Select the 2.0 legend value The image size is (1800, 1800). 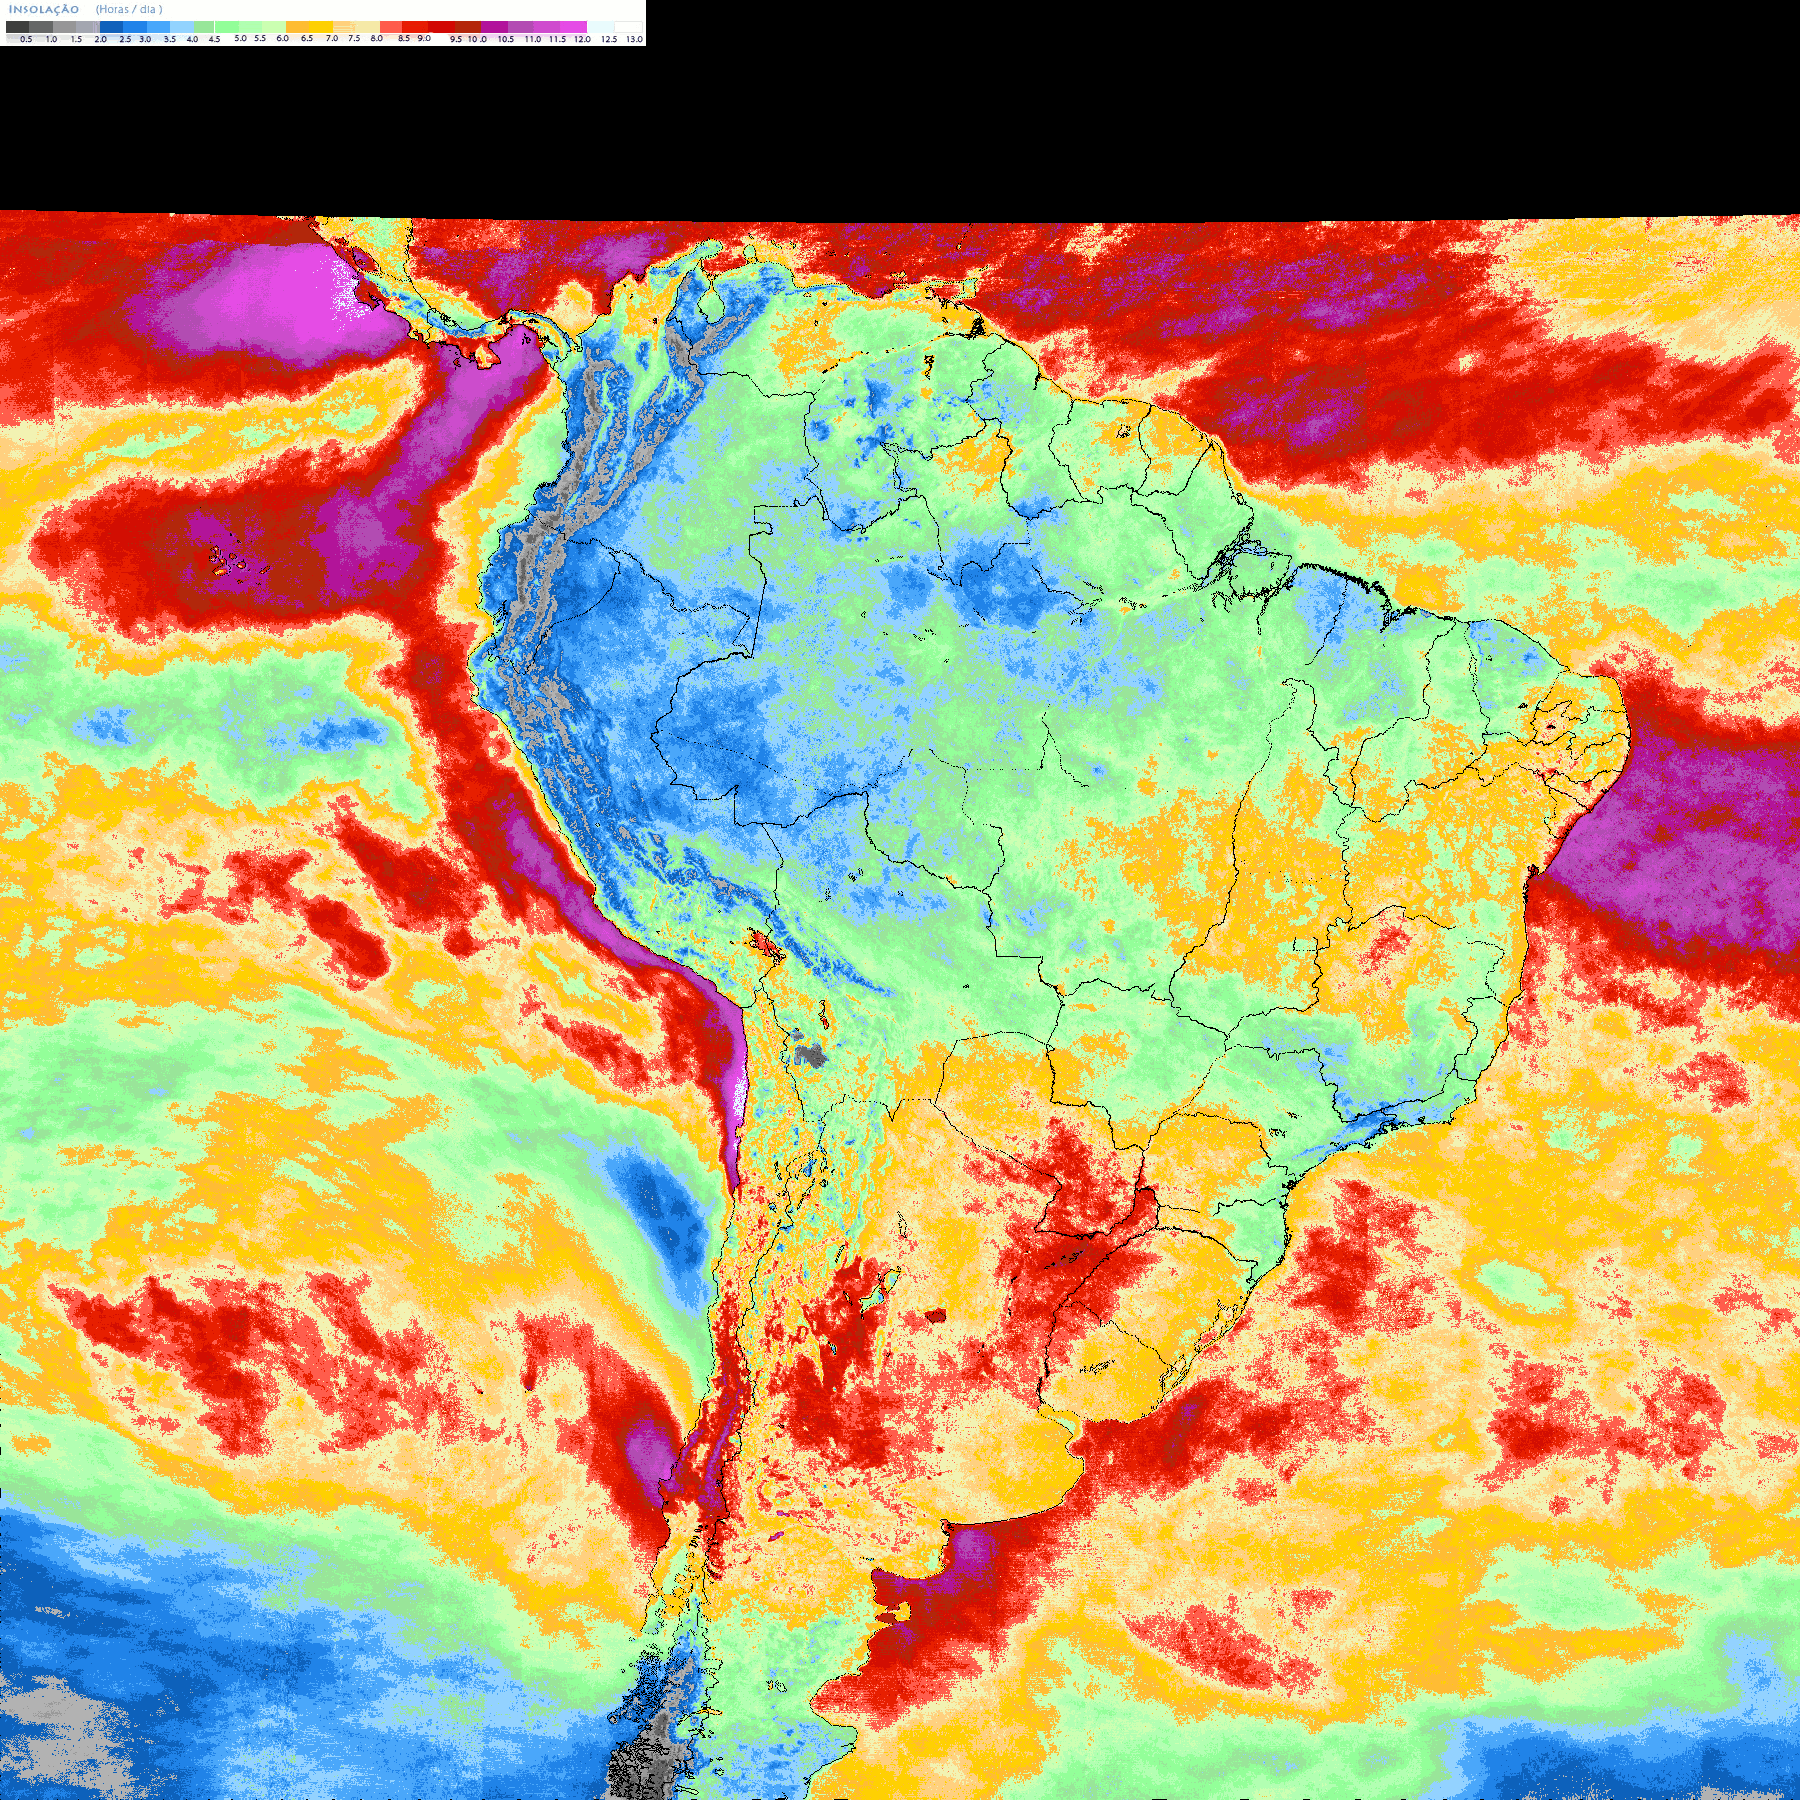[101, 39]
